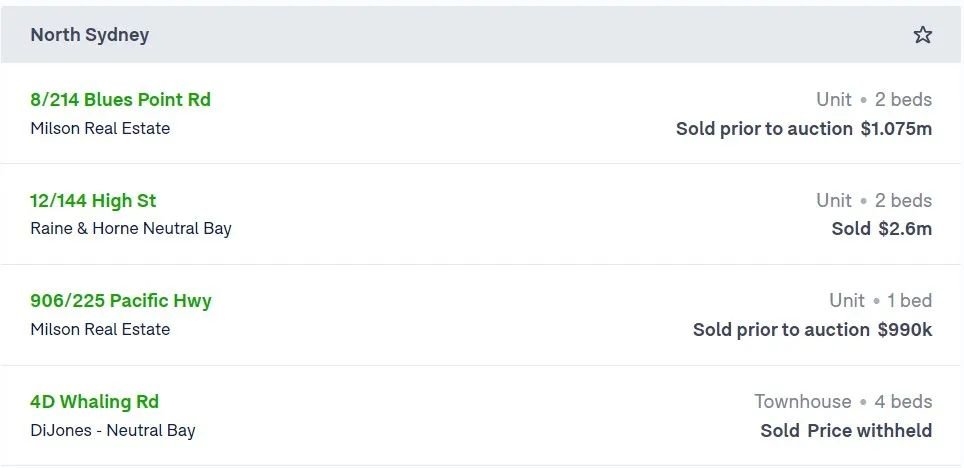This screenshot has height=468, width=964.
Task: Click Sold prior to auction $1.075m result
Action: pos(804,129)
